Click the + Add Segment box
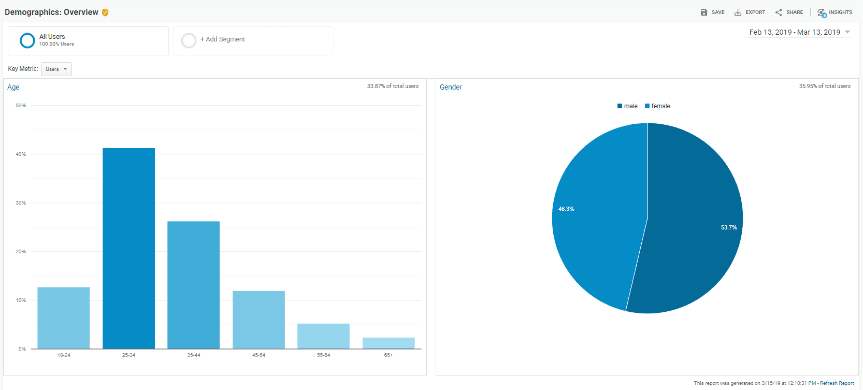The image size is (863, 390). pyautogui.click(x=253, y=41)
